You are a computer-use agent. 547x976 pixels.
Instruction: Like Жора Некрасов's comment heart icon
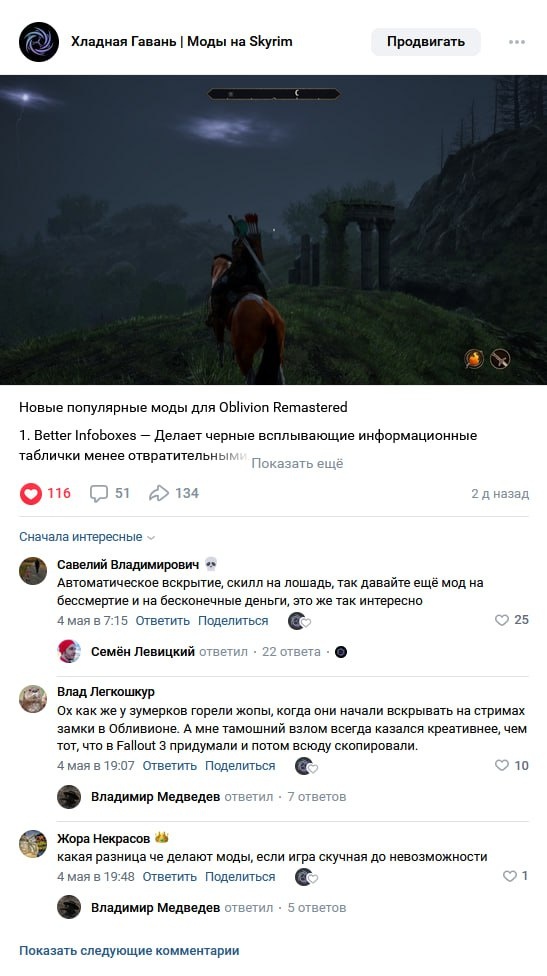[510, 876]
